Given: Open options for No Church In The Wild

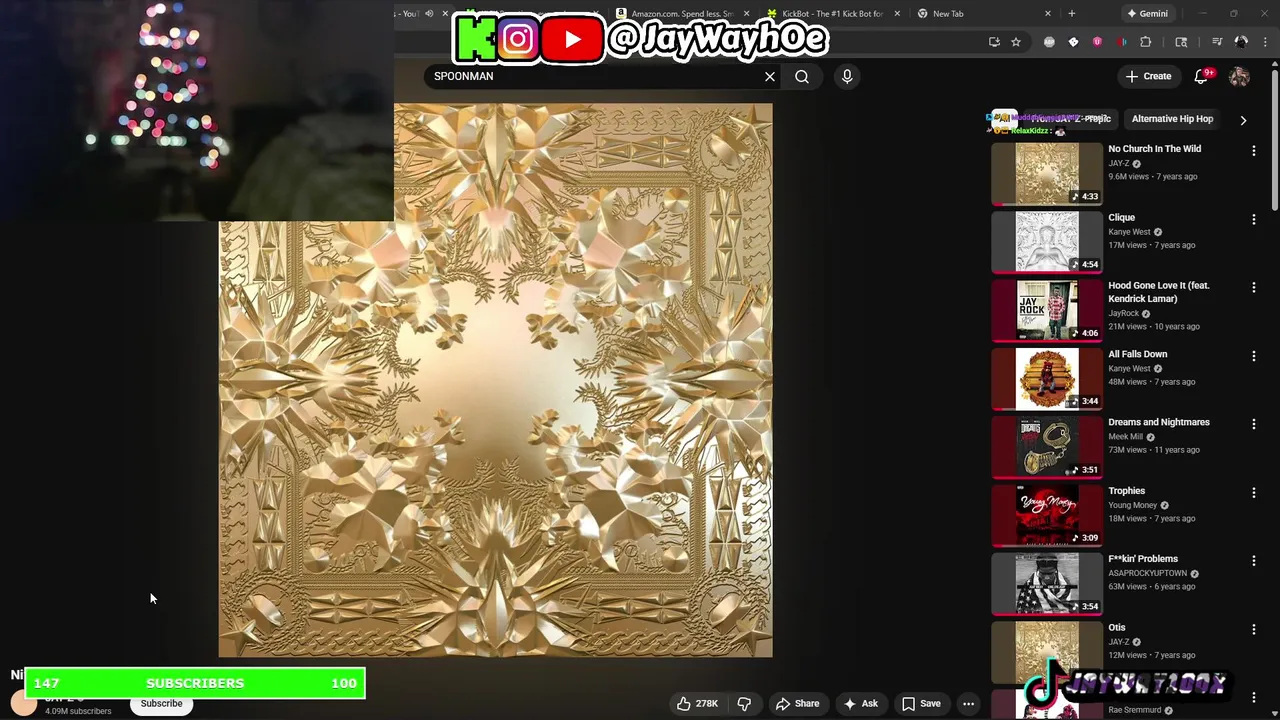Looking at the screenshot, I should pyautogui.click(x=1254, y=151).
